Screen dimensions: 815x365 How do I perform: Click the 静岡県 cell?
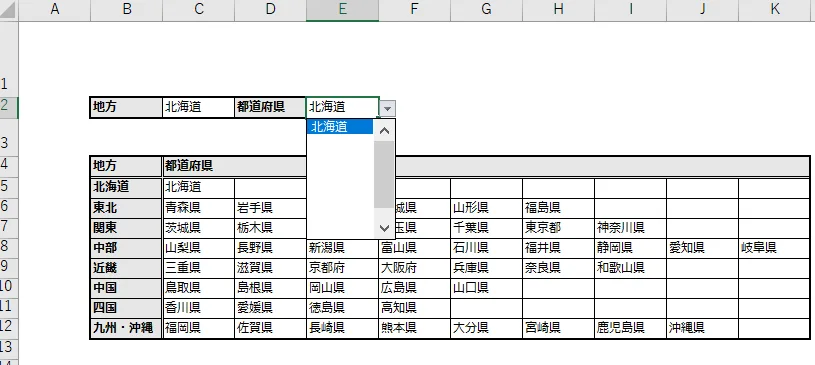630,247
